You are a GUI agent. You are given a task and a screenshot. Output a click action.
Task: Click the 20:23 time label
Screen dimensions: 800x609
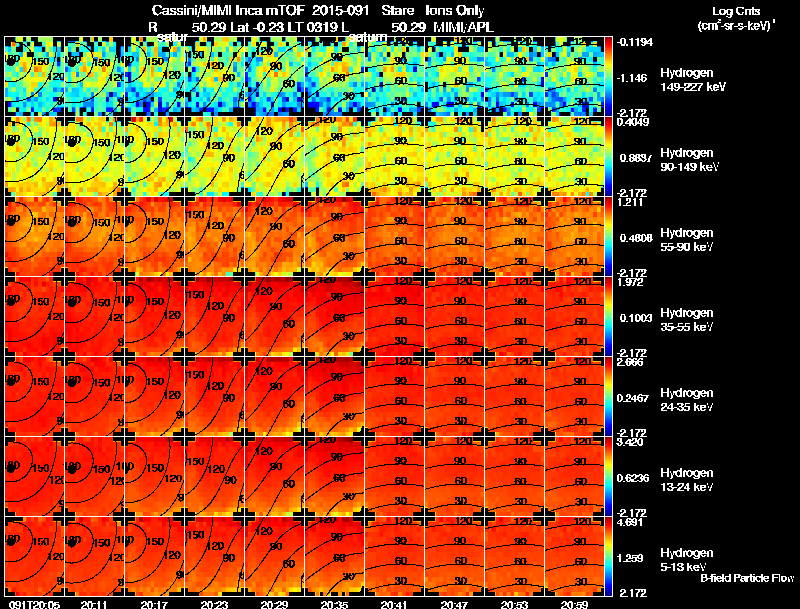214,604
